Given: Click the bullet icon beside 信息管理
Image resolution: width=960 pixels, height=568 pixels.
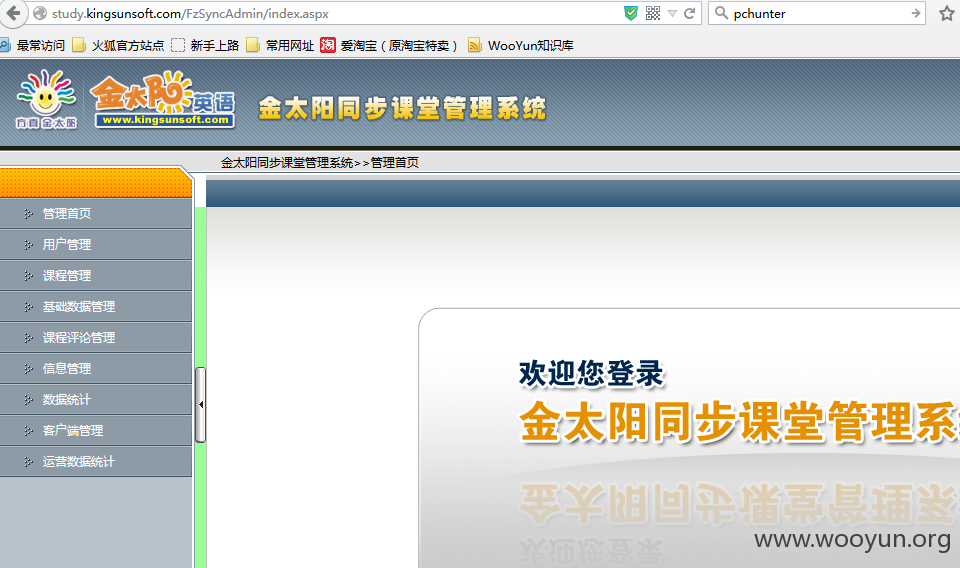Looking at the screenshot, I should click(x=28, y=368).
